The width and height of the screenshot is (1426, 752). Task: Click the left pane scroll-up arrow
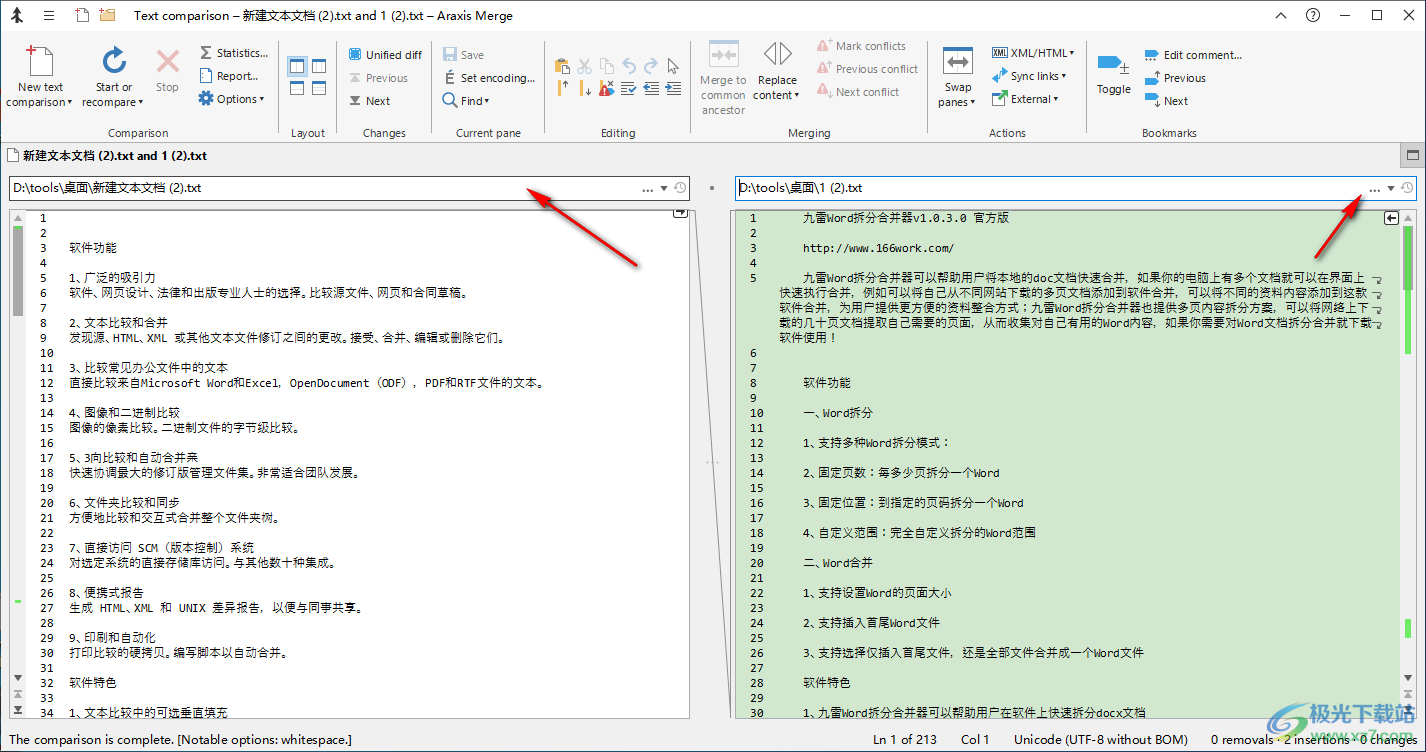tap(18, 217)
